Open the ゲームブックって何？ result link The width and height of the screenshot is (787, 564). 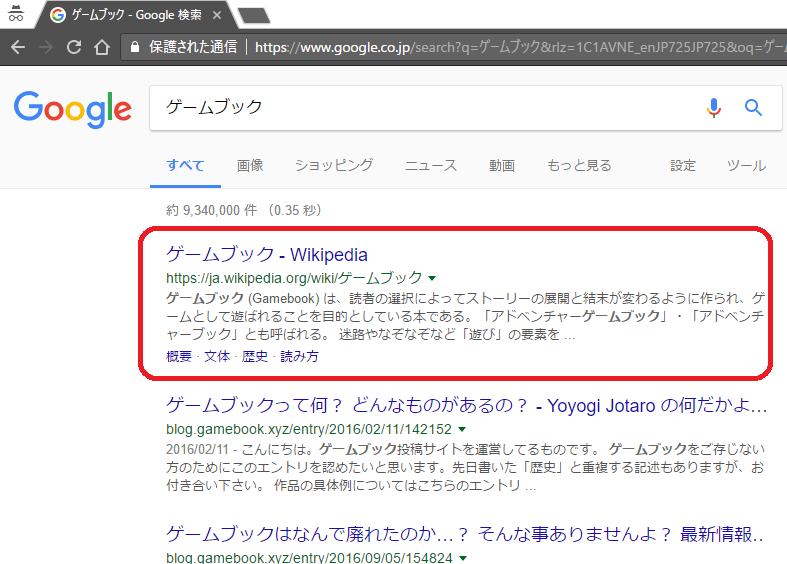[x=466, y=405]
